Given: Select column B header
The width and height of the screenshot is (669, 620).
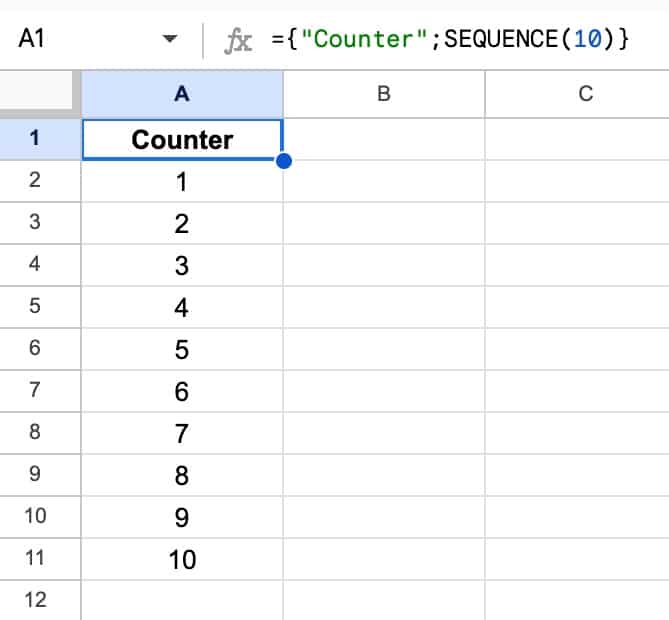Looking at the screenshot, I should 384,94.
